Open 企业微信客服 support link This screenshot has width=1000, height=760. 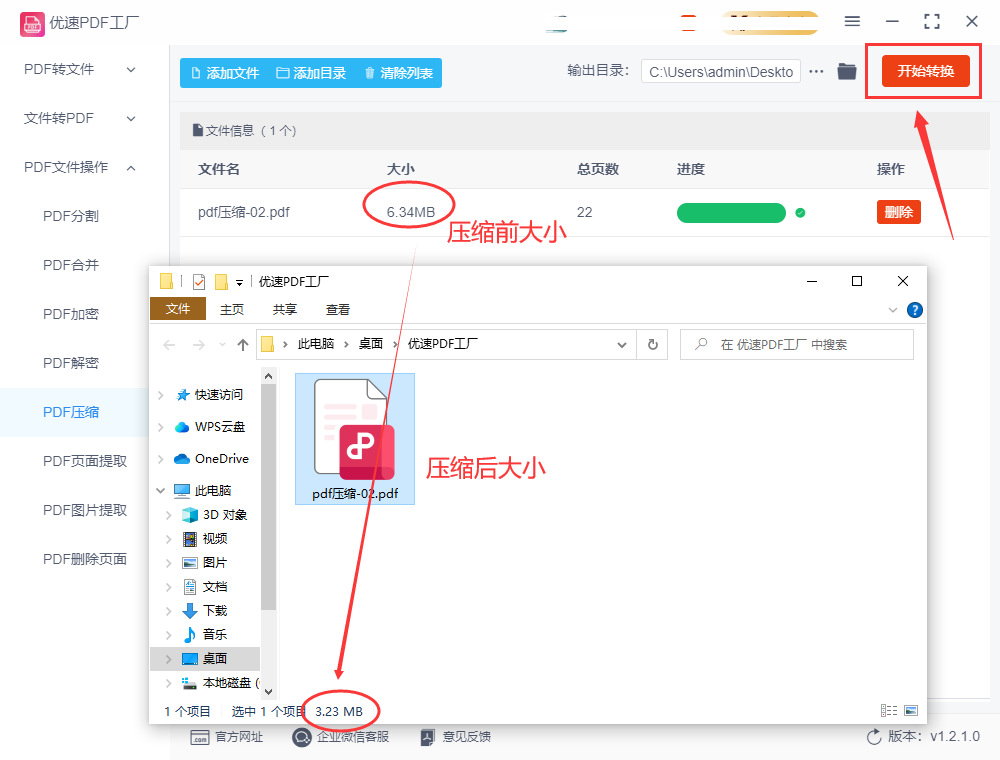click(341, 737)
